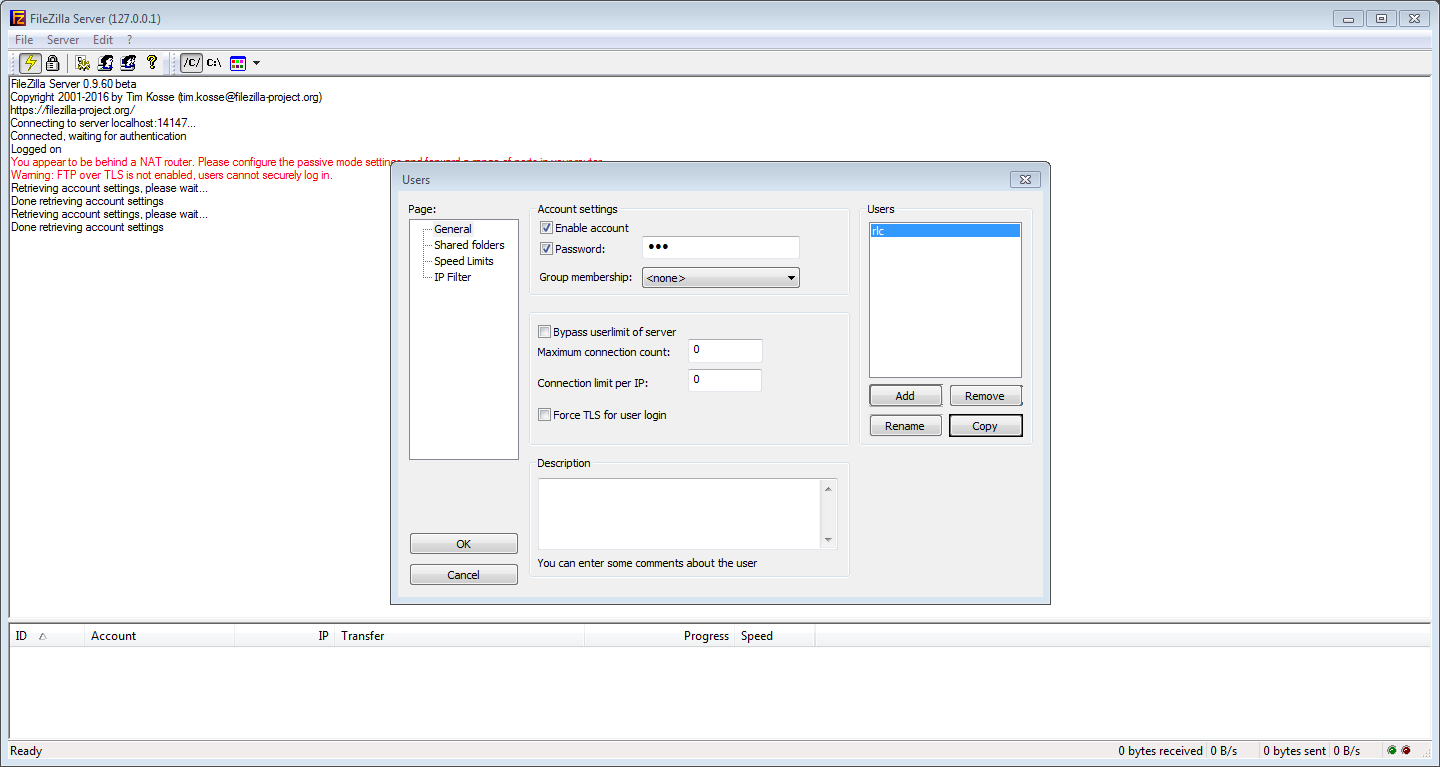The height and width of the screenshot is (767, 1440).
Task: Select the /C/ path display toolbar button
Action: point(191,62)
